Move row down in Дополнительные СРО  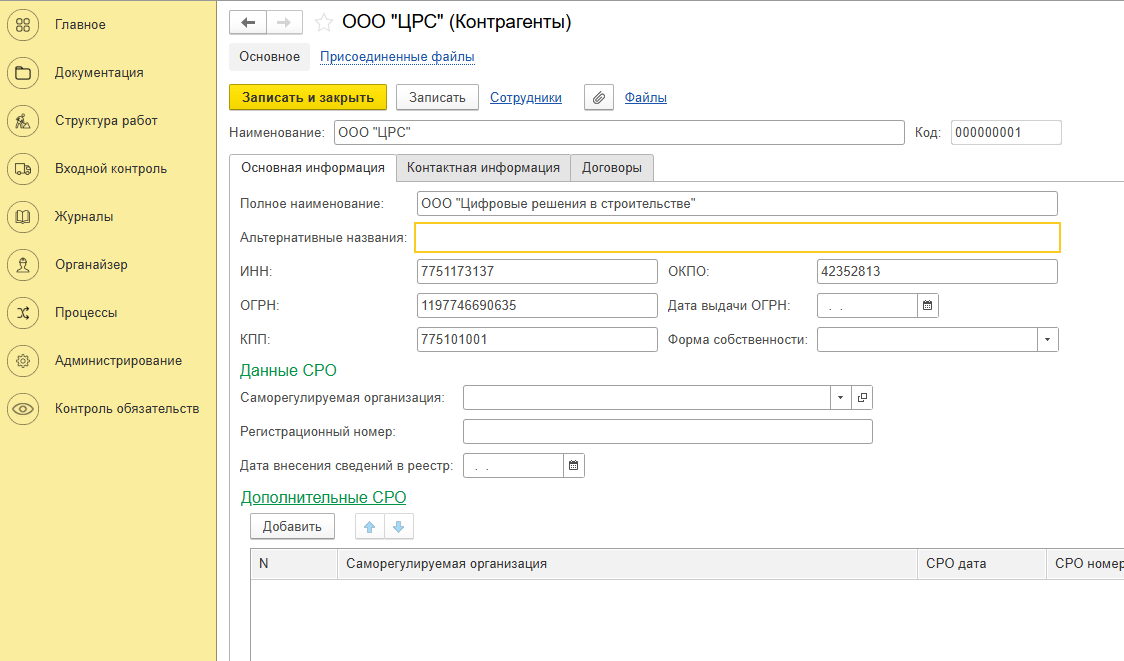[398, 527]
